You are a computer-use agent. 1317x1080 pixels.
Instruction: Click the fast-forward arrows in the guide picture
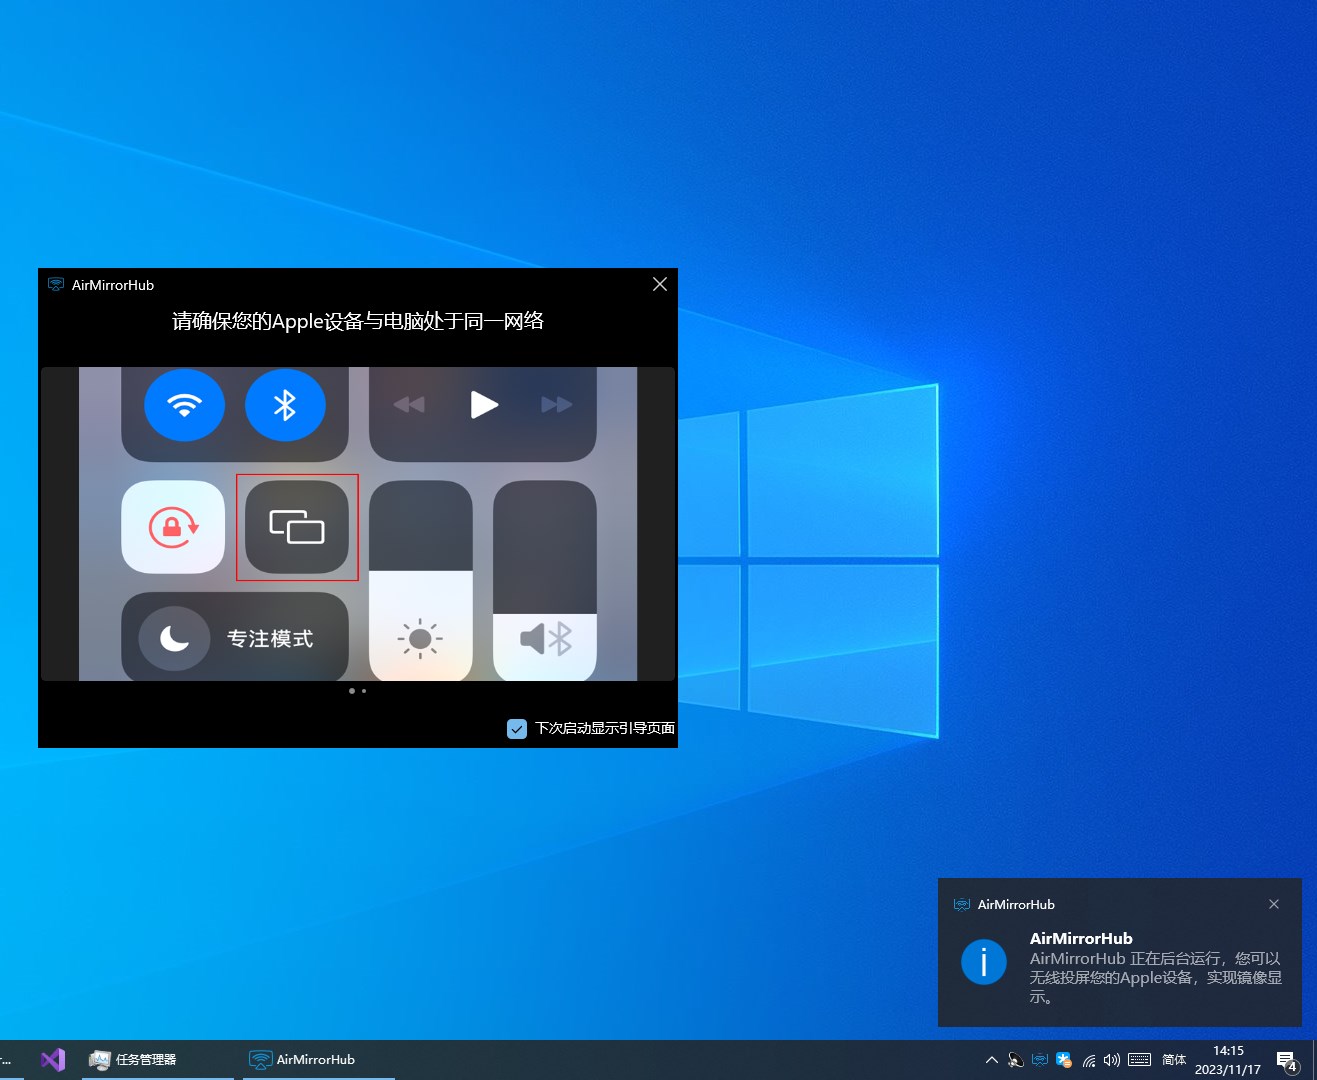[557, 405]
